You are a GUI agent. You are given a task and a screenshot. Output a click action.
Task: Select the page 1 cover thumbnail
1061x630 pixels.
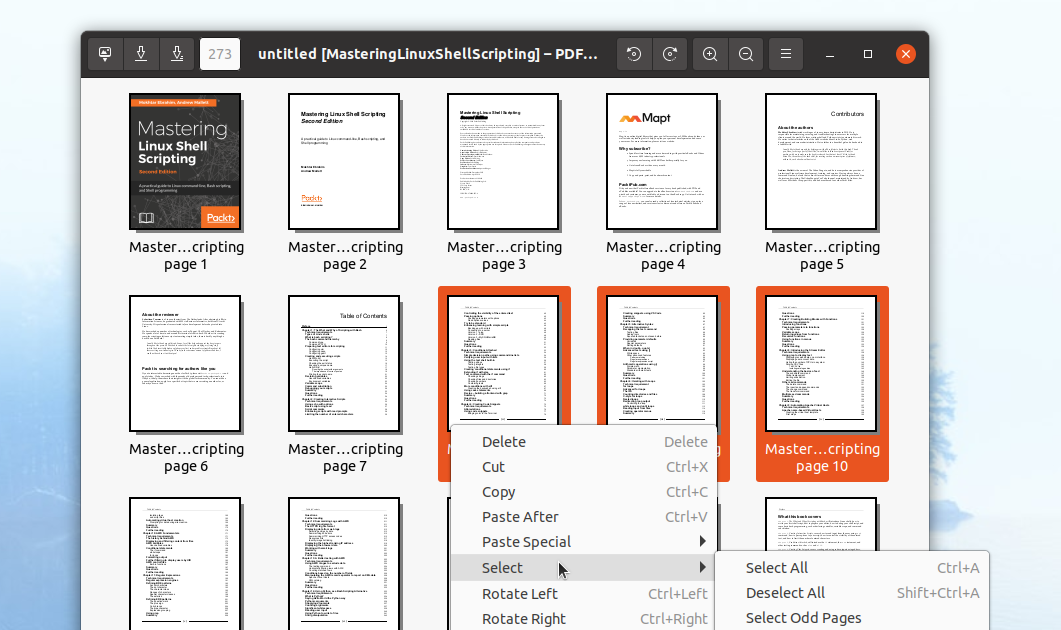point(185,162)
